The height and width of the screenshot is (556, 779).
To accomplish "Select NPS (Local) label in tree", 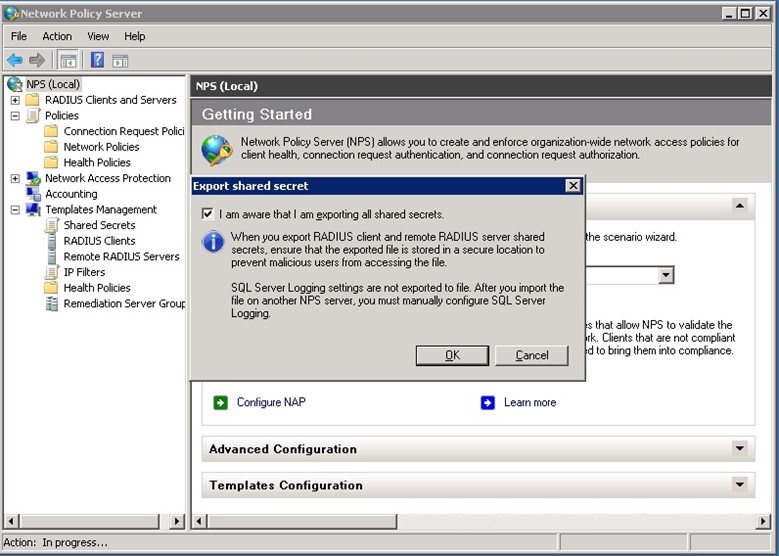I will click(x=53, y=84).
